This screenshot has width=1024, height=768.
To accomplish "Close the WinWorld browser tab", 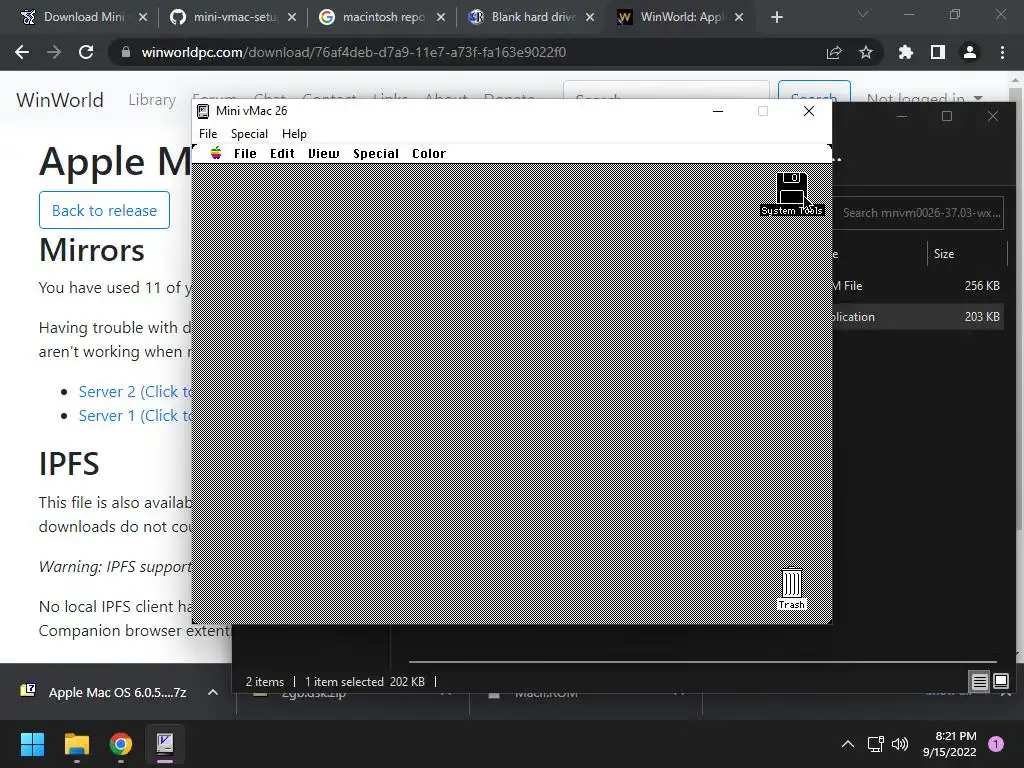I will click(x=739, y=17).
